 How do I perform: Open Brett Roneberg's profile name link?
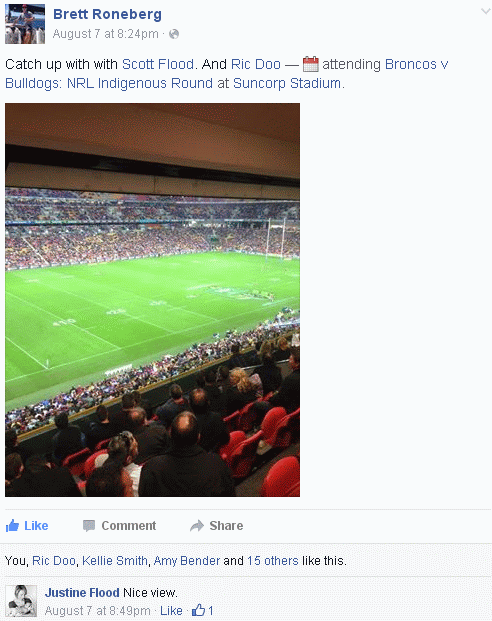(x=107, y=14)
